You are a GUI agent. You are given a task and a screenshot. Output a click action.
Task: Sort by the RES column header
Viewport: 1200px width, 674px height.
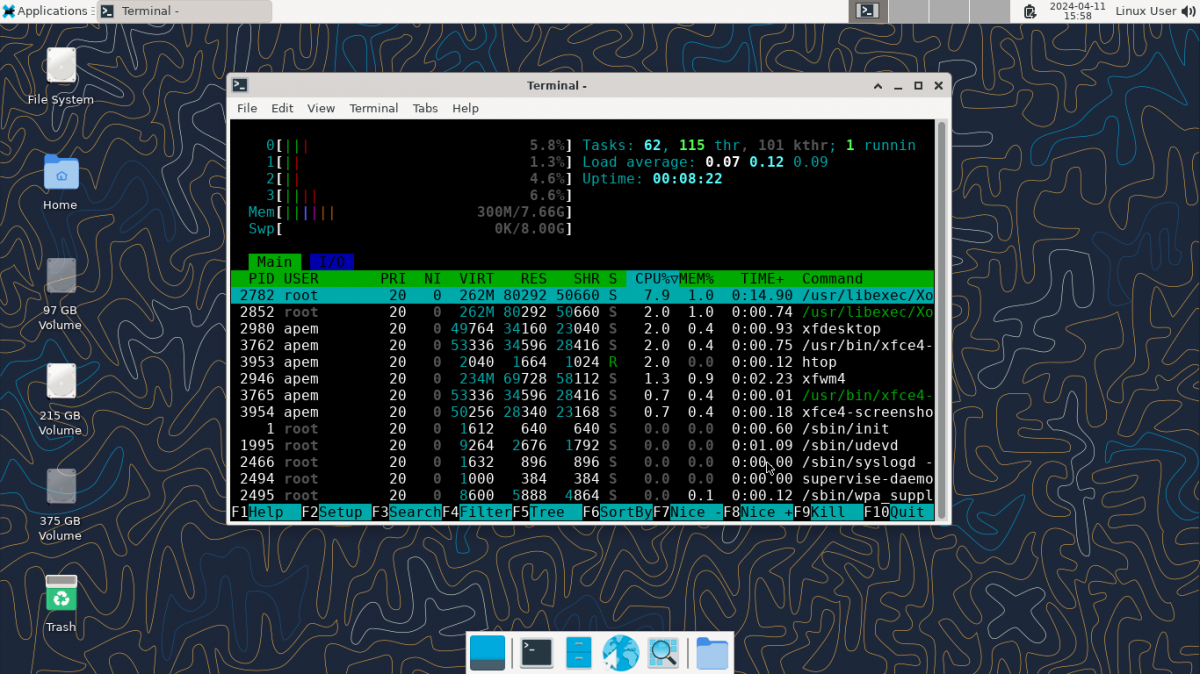(x=533, y=279)
